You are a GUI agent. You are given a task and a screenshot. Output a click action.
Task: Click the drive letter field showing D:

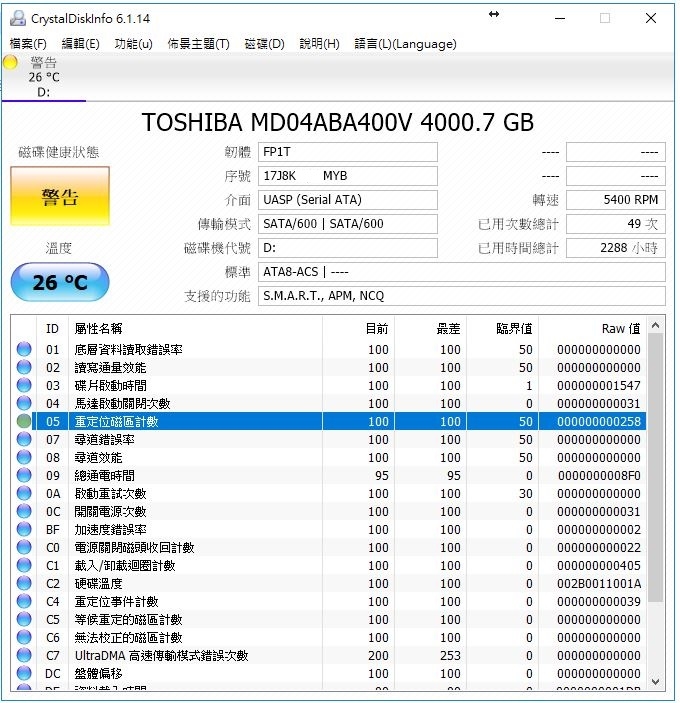point(347,248)
